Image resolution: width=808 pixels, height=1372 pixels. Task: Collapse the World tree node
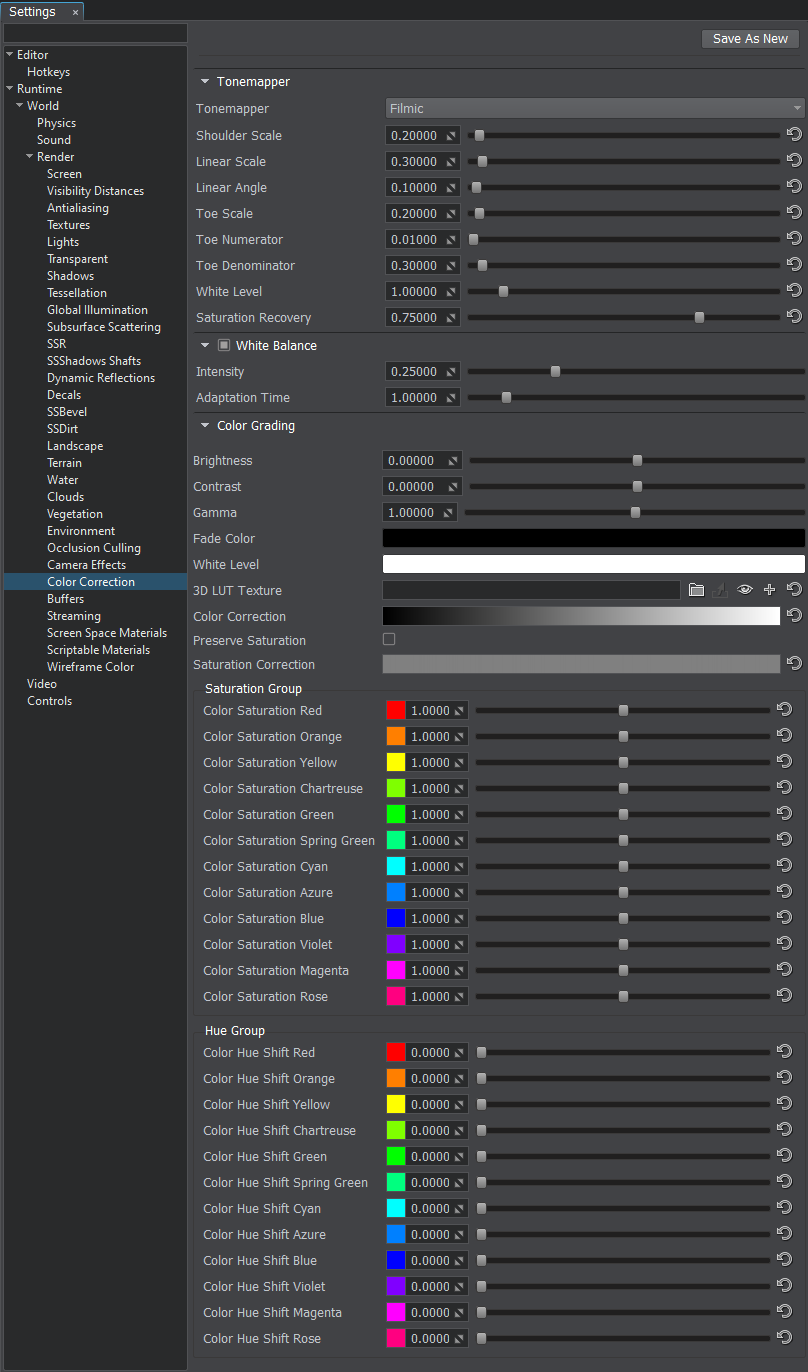[x=19, y=105]
